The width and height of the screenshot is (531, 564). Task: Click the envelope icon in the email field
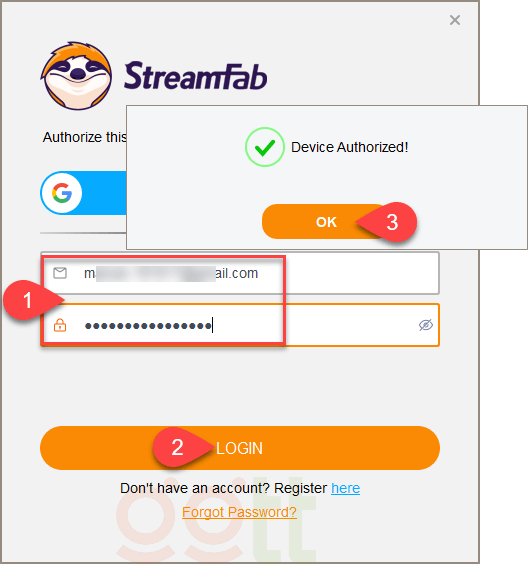tap(60, 273)
